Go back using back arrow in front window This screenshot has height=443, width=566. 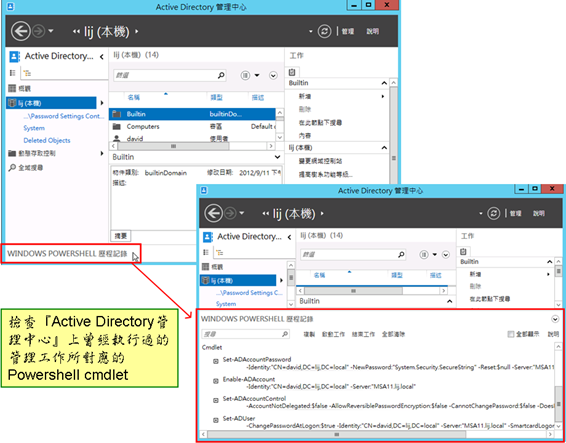(213, 213)
